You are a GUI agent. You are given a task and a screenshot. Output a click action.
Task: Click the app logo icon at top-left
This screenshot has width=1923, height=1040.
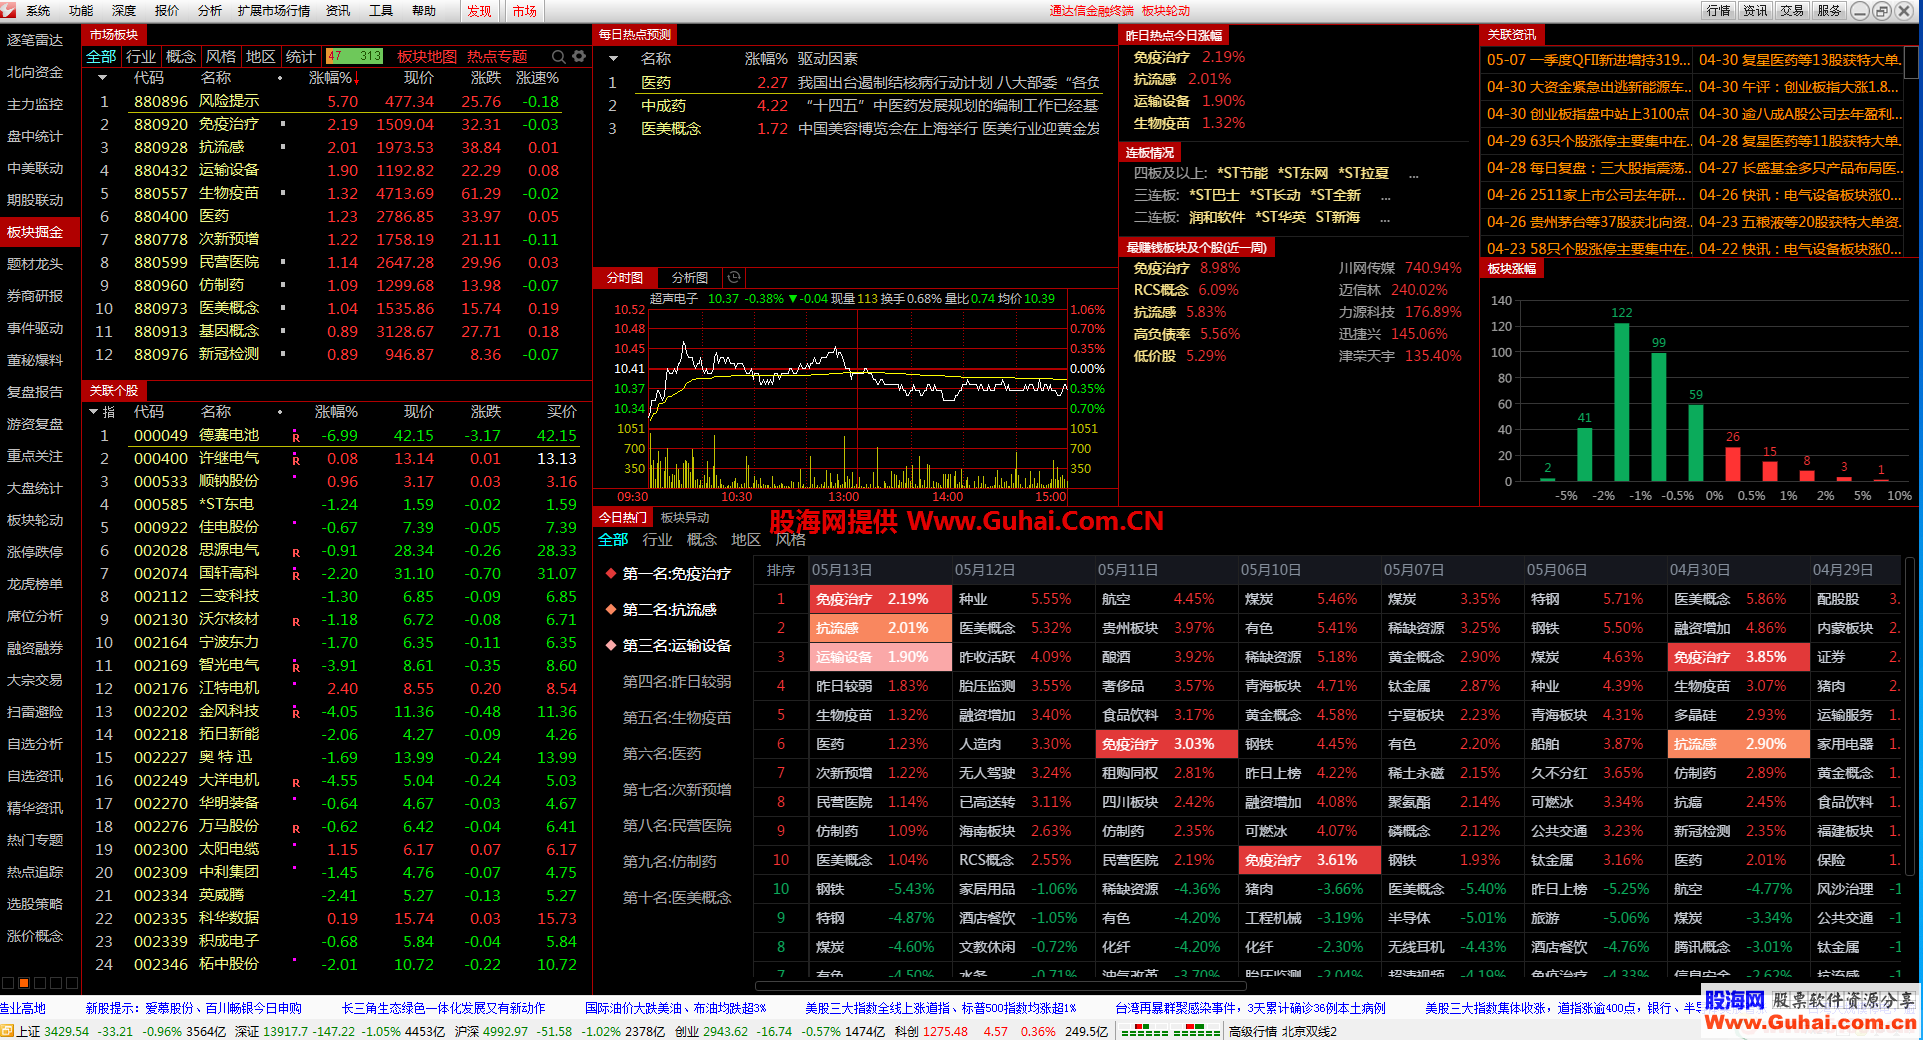[x=8, y=10]
